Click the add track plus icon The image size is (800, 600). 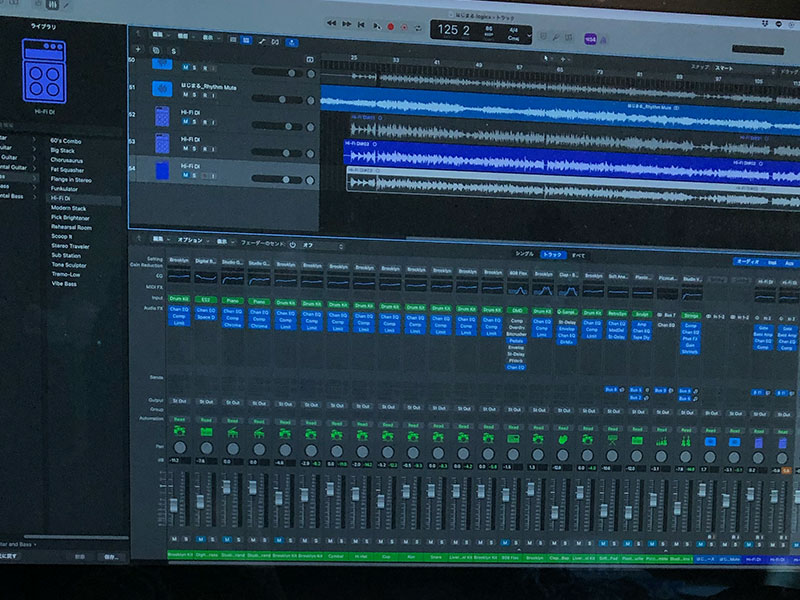point(139,50)
